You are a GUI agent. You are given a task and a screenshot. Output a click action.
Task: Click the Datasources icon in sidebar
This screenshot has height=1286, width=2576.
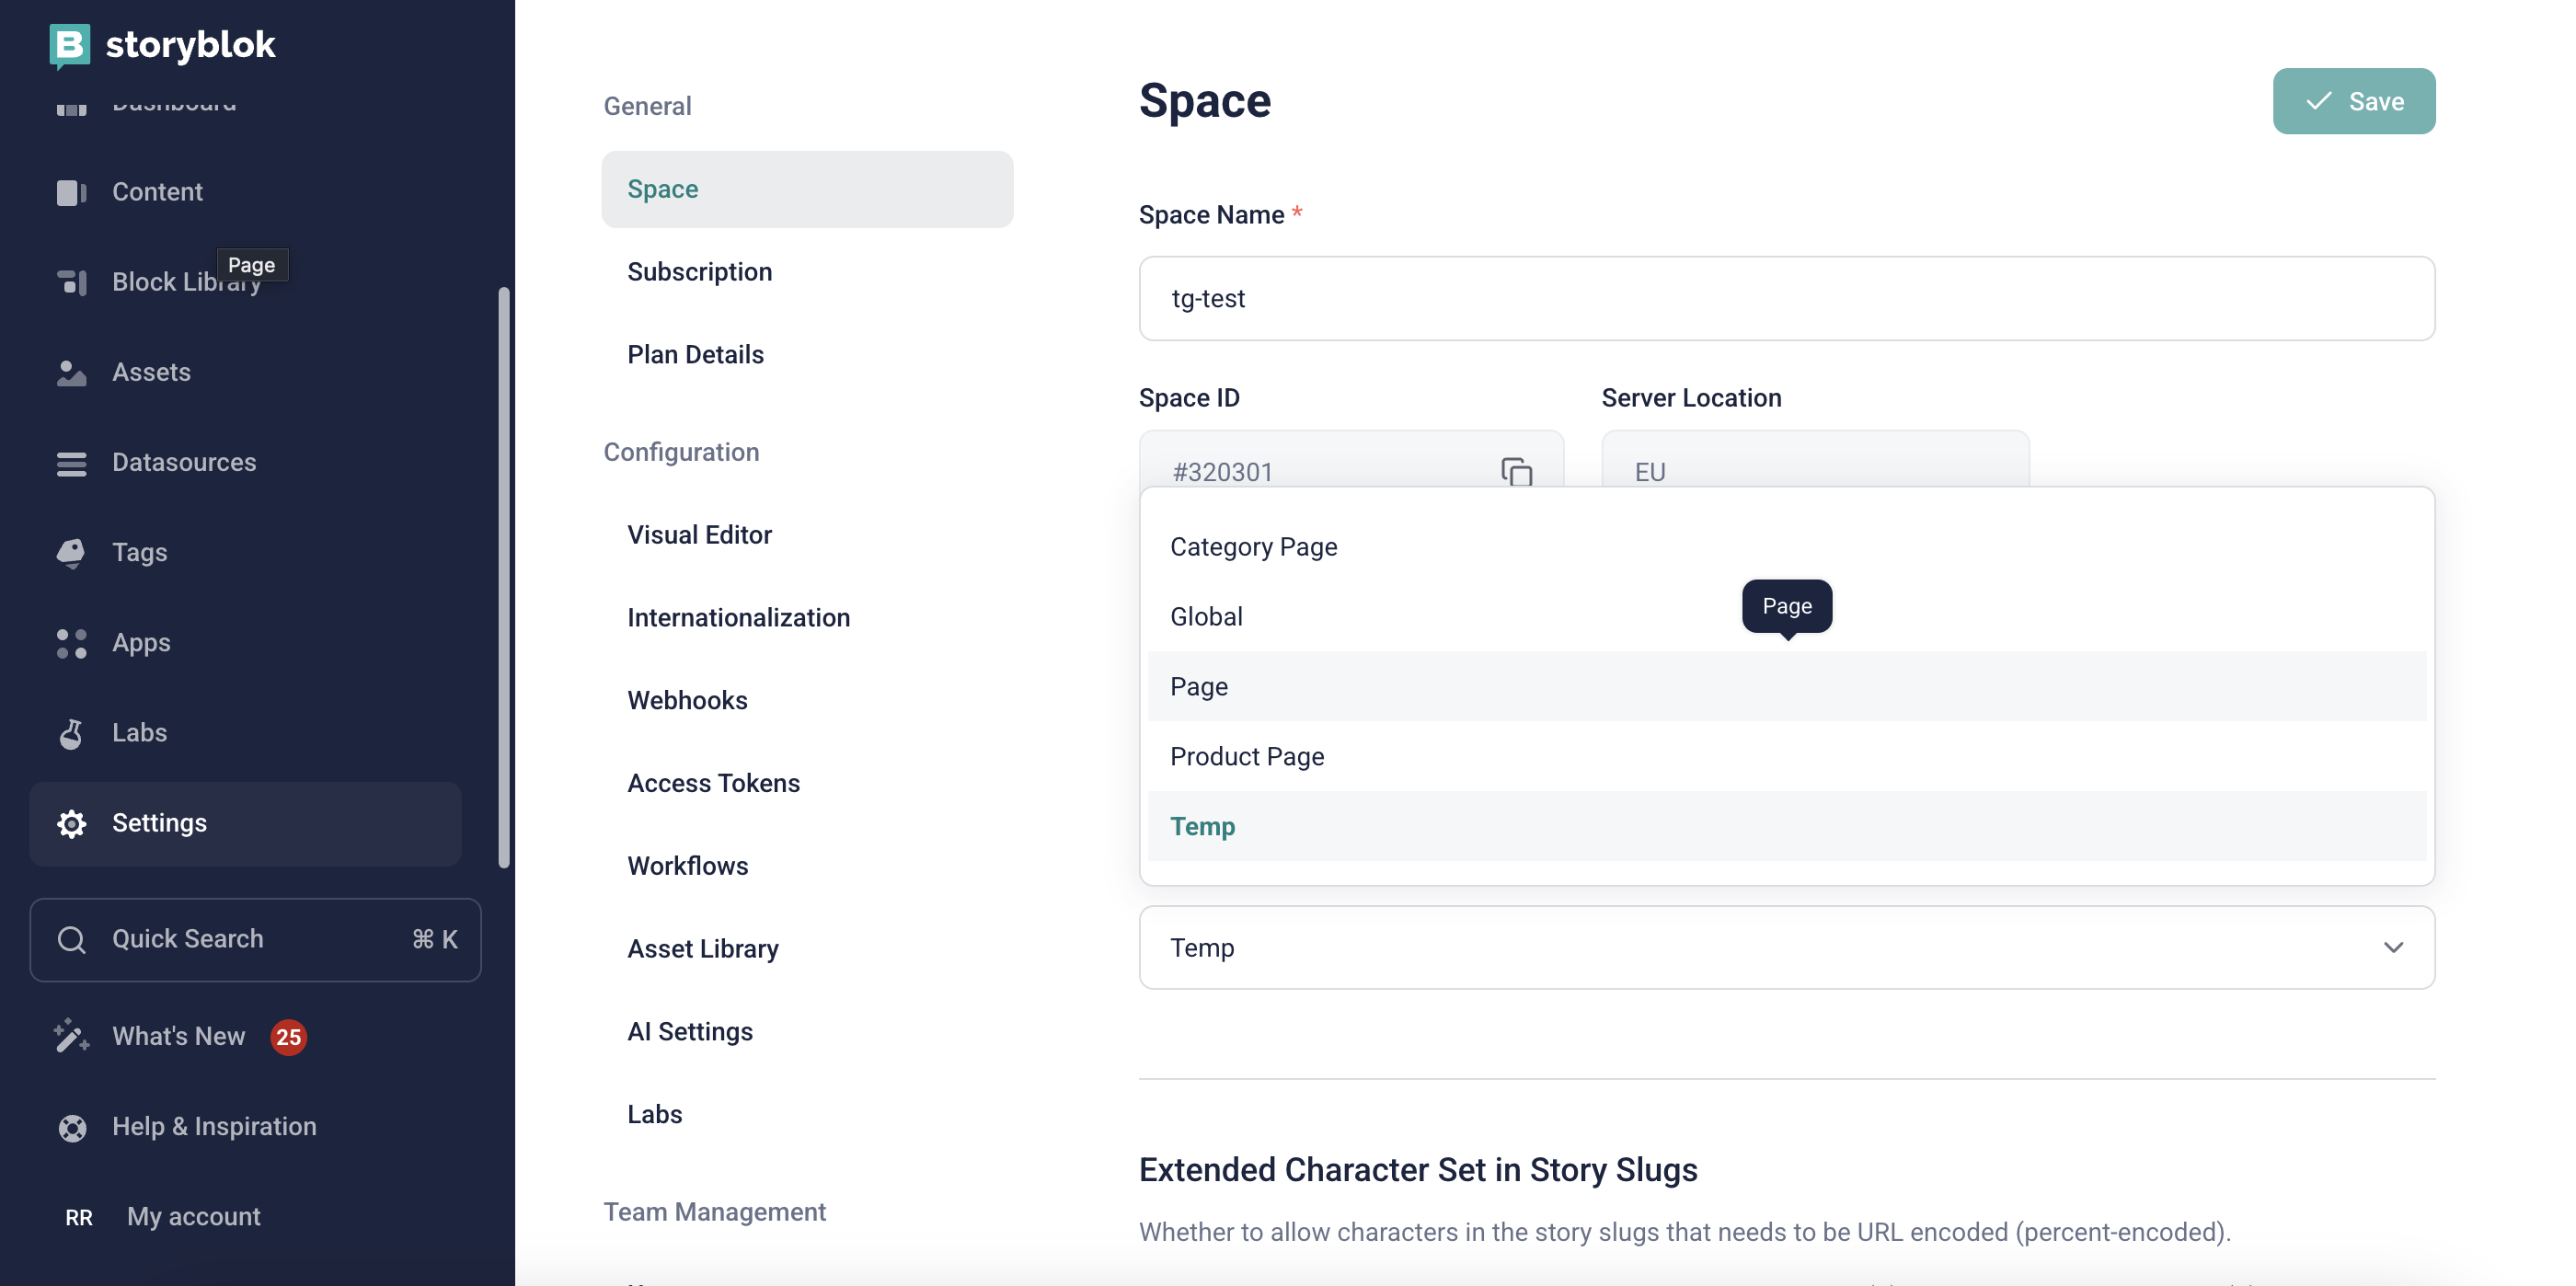tap(69, 463)
